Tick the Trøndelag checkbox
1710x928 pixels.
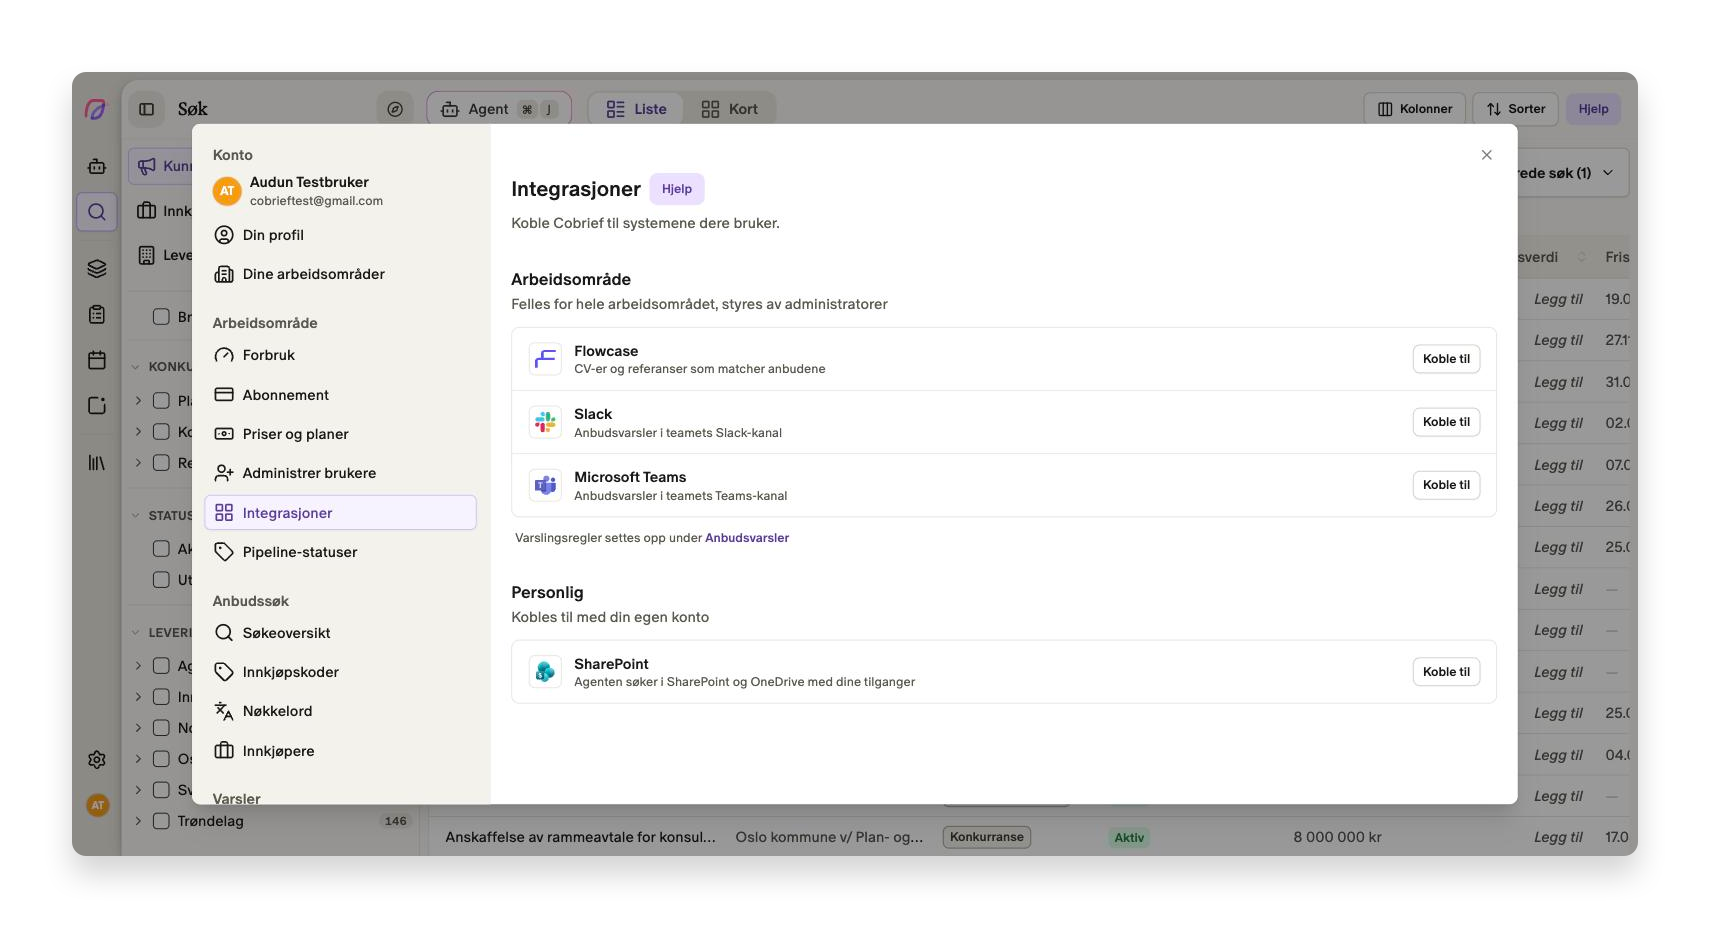pyautogui.click(x=161, y=821)
